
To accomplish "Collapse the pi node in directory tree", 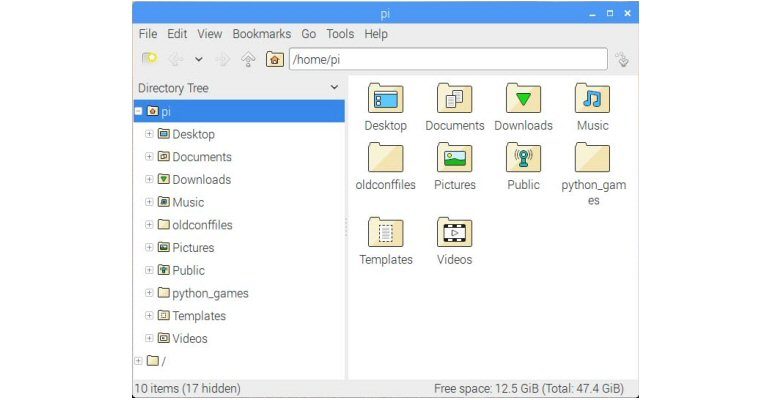I will tap(139, 112).
